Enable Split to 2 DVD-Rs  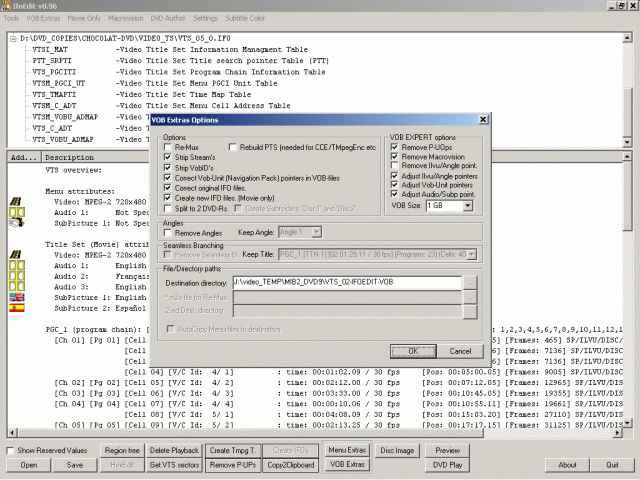(167, 208)
